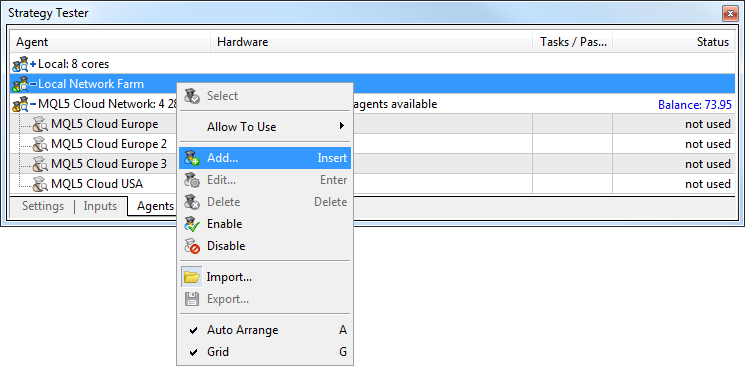This screenshot has height=366, width=745.
Task: Select the MQL5 Cloud USA row
Action: coord(372,184)
